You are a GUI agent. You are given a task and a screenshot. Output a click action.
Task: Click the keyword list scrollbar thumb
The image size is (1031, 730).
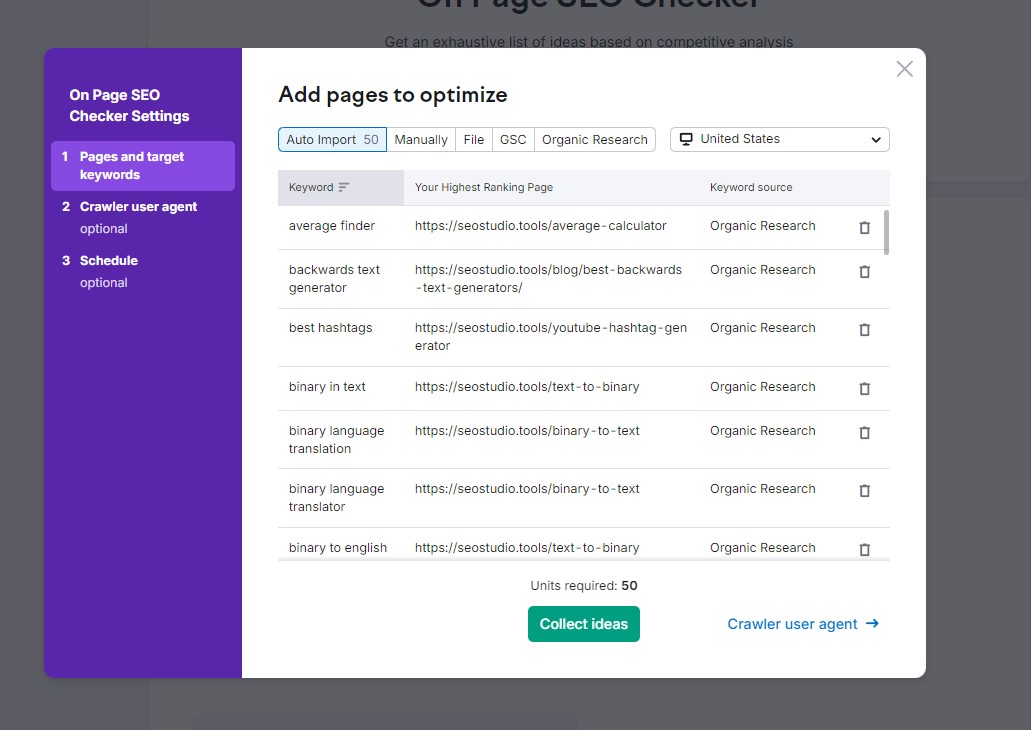(886, 232)
